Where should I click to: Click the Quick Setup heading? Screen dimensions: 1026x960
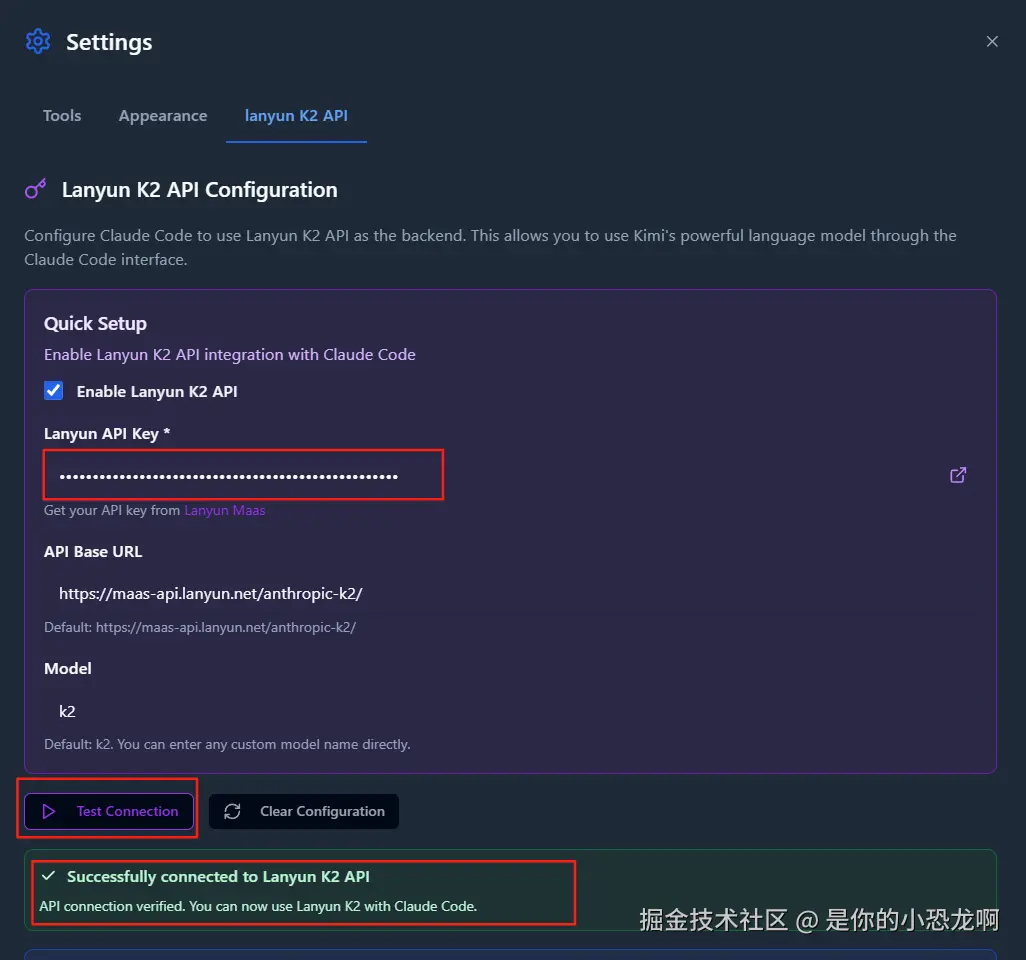[x=96, y=323]
